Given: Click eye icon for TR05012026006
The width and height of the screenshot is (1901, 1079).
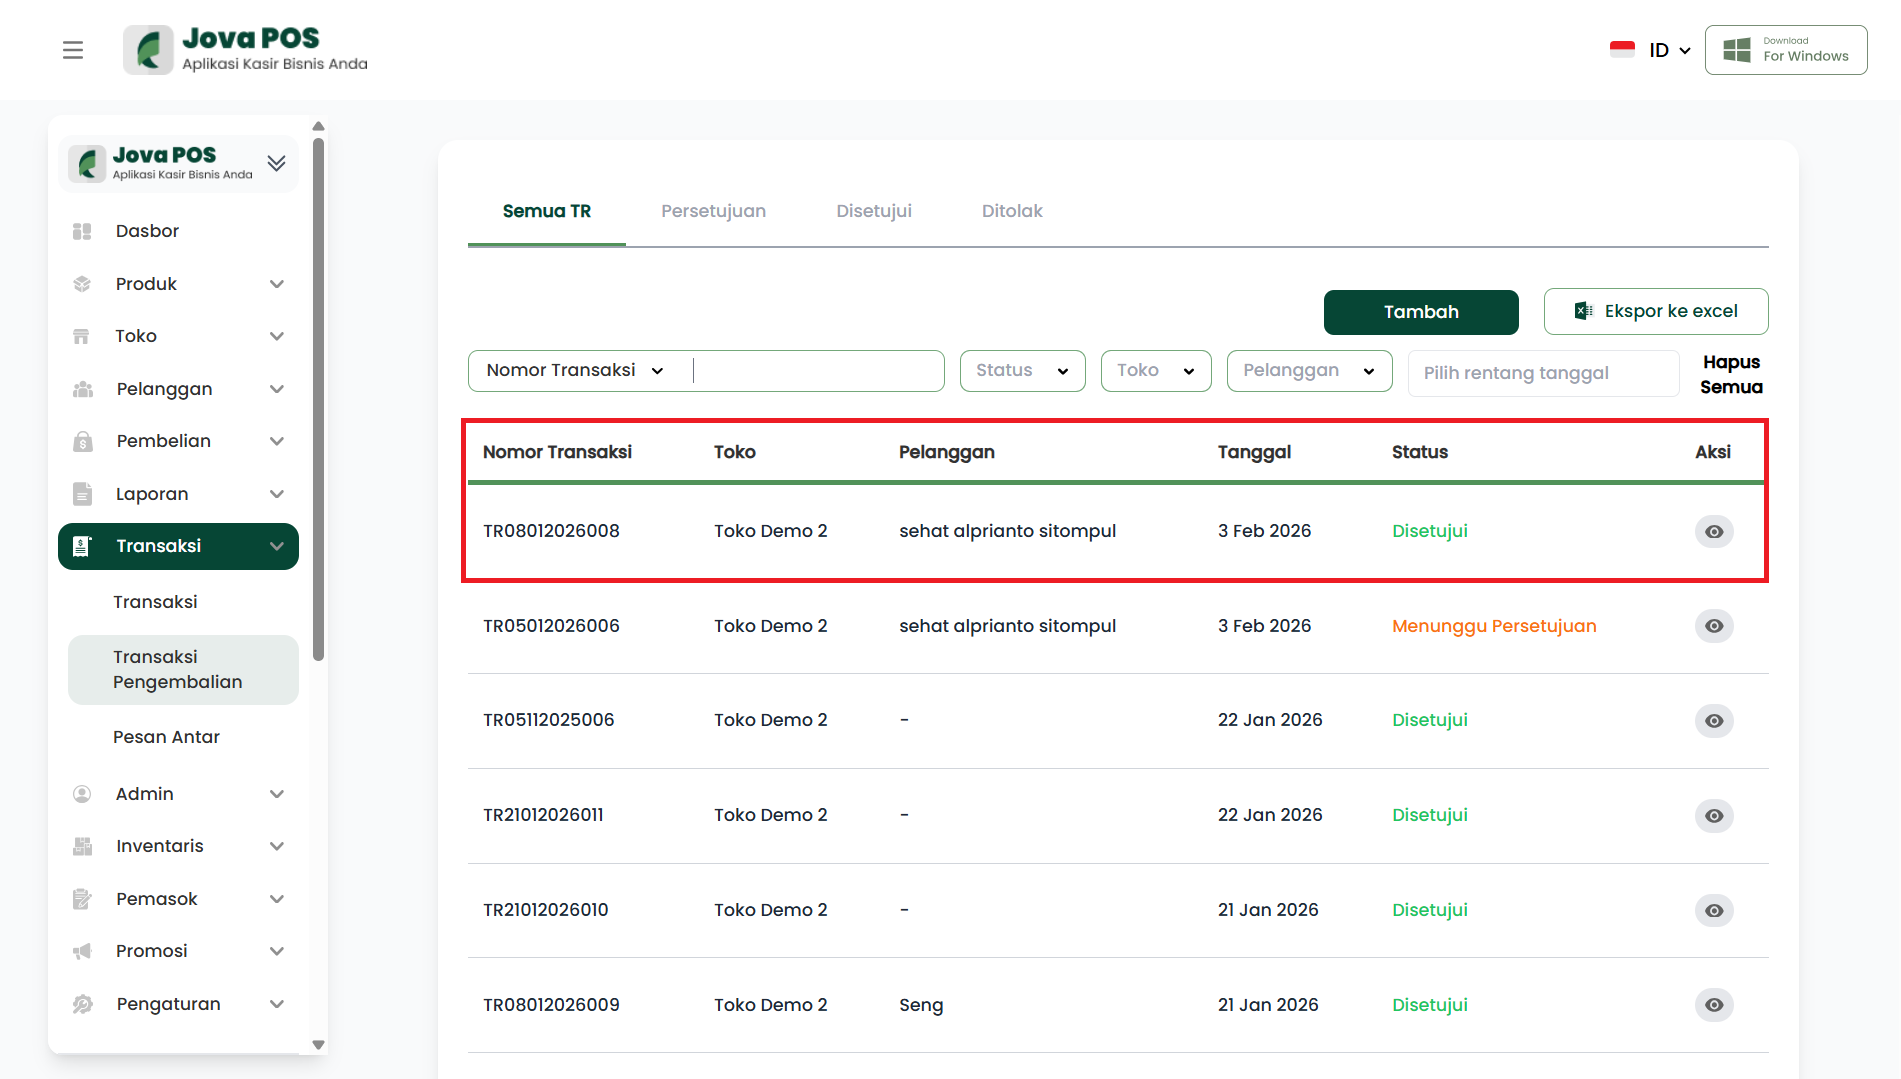Looking at the screenshot, I should coord(1714,626).
